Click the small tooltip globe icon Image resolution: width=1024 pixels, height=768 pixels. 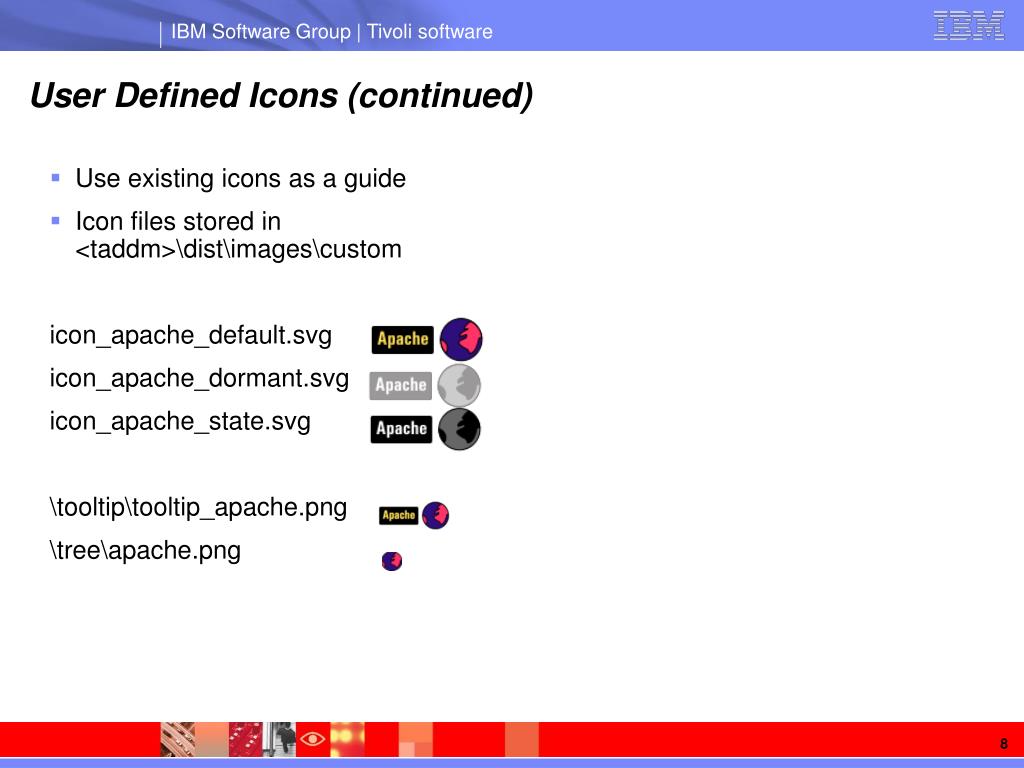click(436, 515)
